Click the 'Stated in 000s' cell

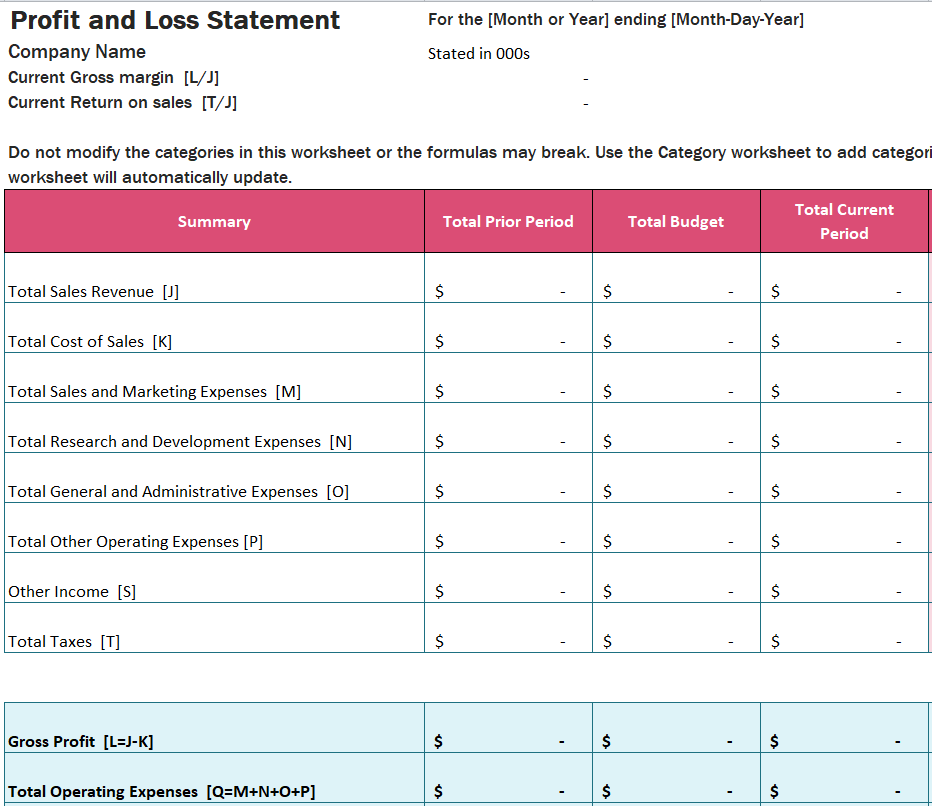tap(479, 54)
